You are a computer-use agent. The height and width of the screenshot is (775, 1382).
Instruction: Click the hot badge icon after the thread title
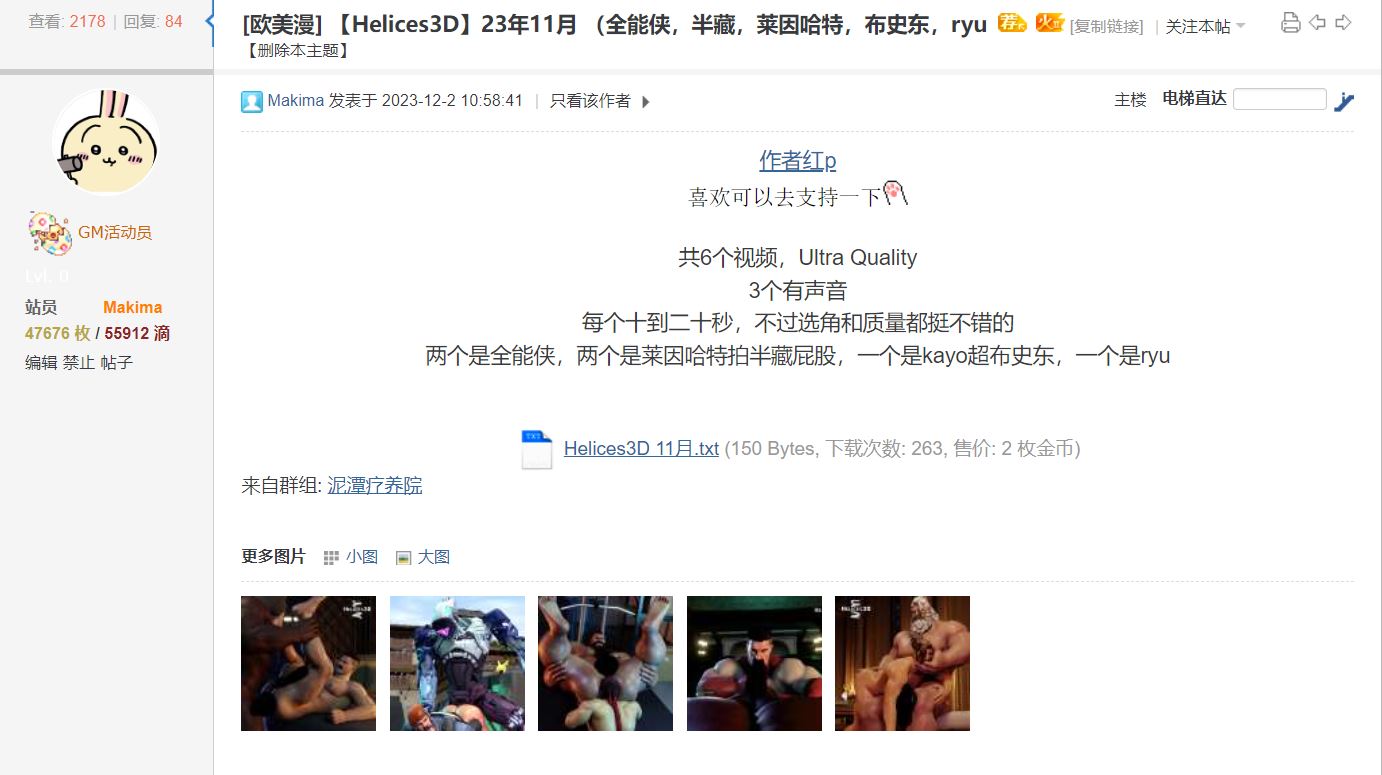coord(1049,24)
